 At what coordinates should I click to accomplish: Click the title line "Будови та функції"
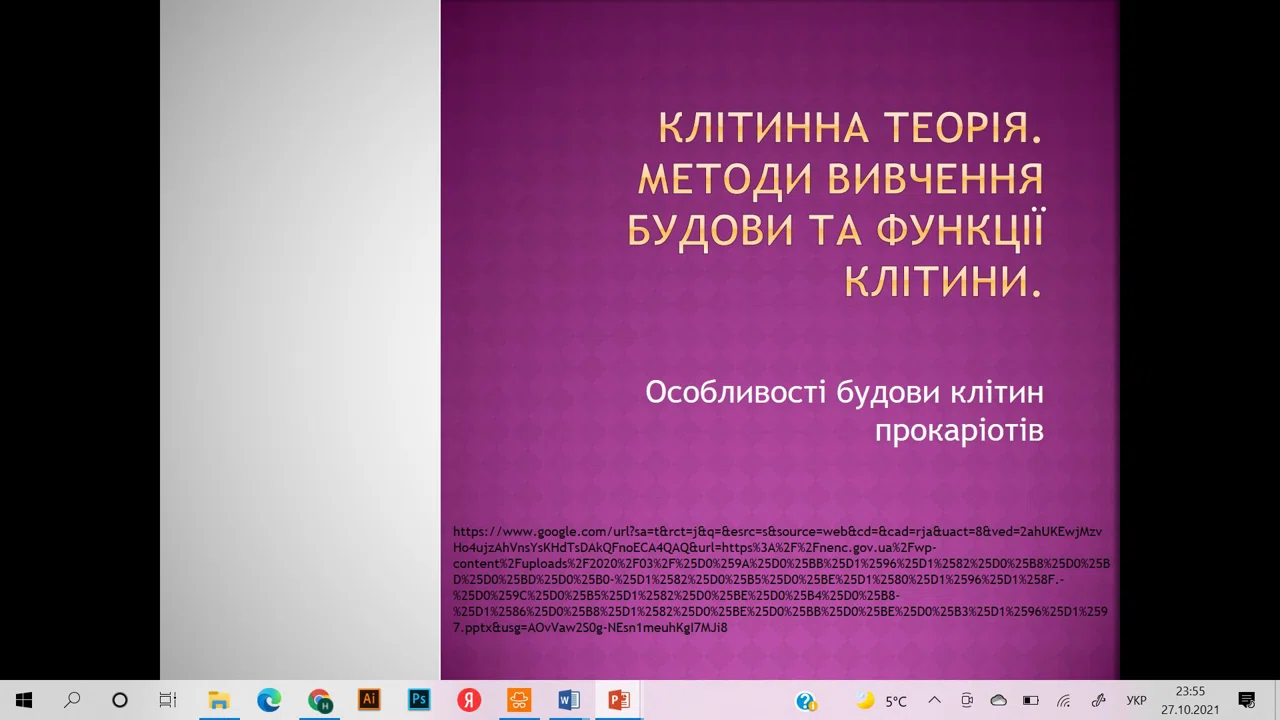click(836, 230)
